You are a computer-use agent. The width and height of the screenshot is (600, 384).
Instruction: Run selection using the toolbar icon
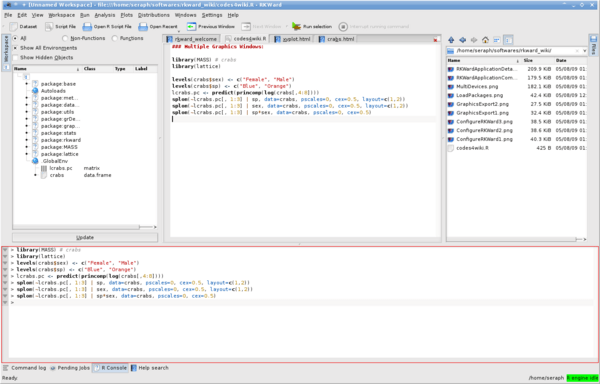click(x=296, y=27)
